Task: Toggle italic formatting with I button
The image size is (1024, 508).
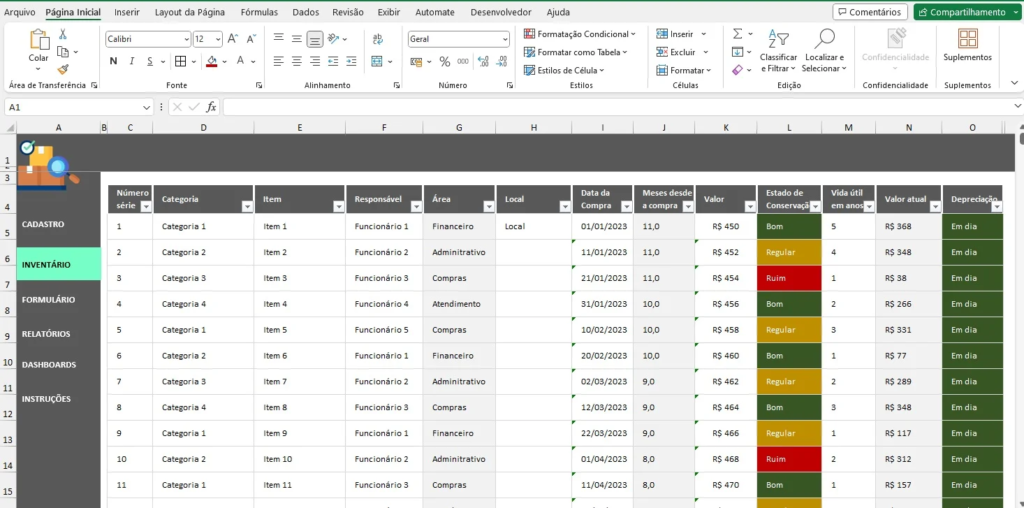Action: point(133,61)
